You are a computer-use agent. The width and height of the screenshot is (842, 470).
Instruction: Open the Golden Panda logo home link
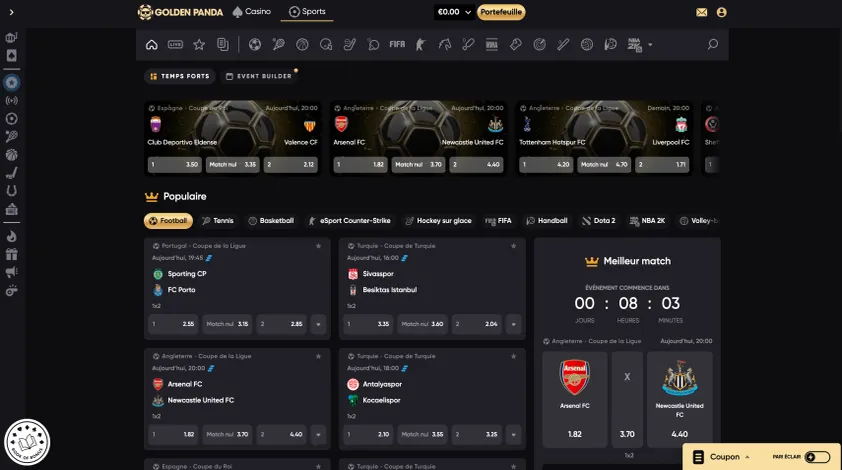click(180, 12)
